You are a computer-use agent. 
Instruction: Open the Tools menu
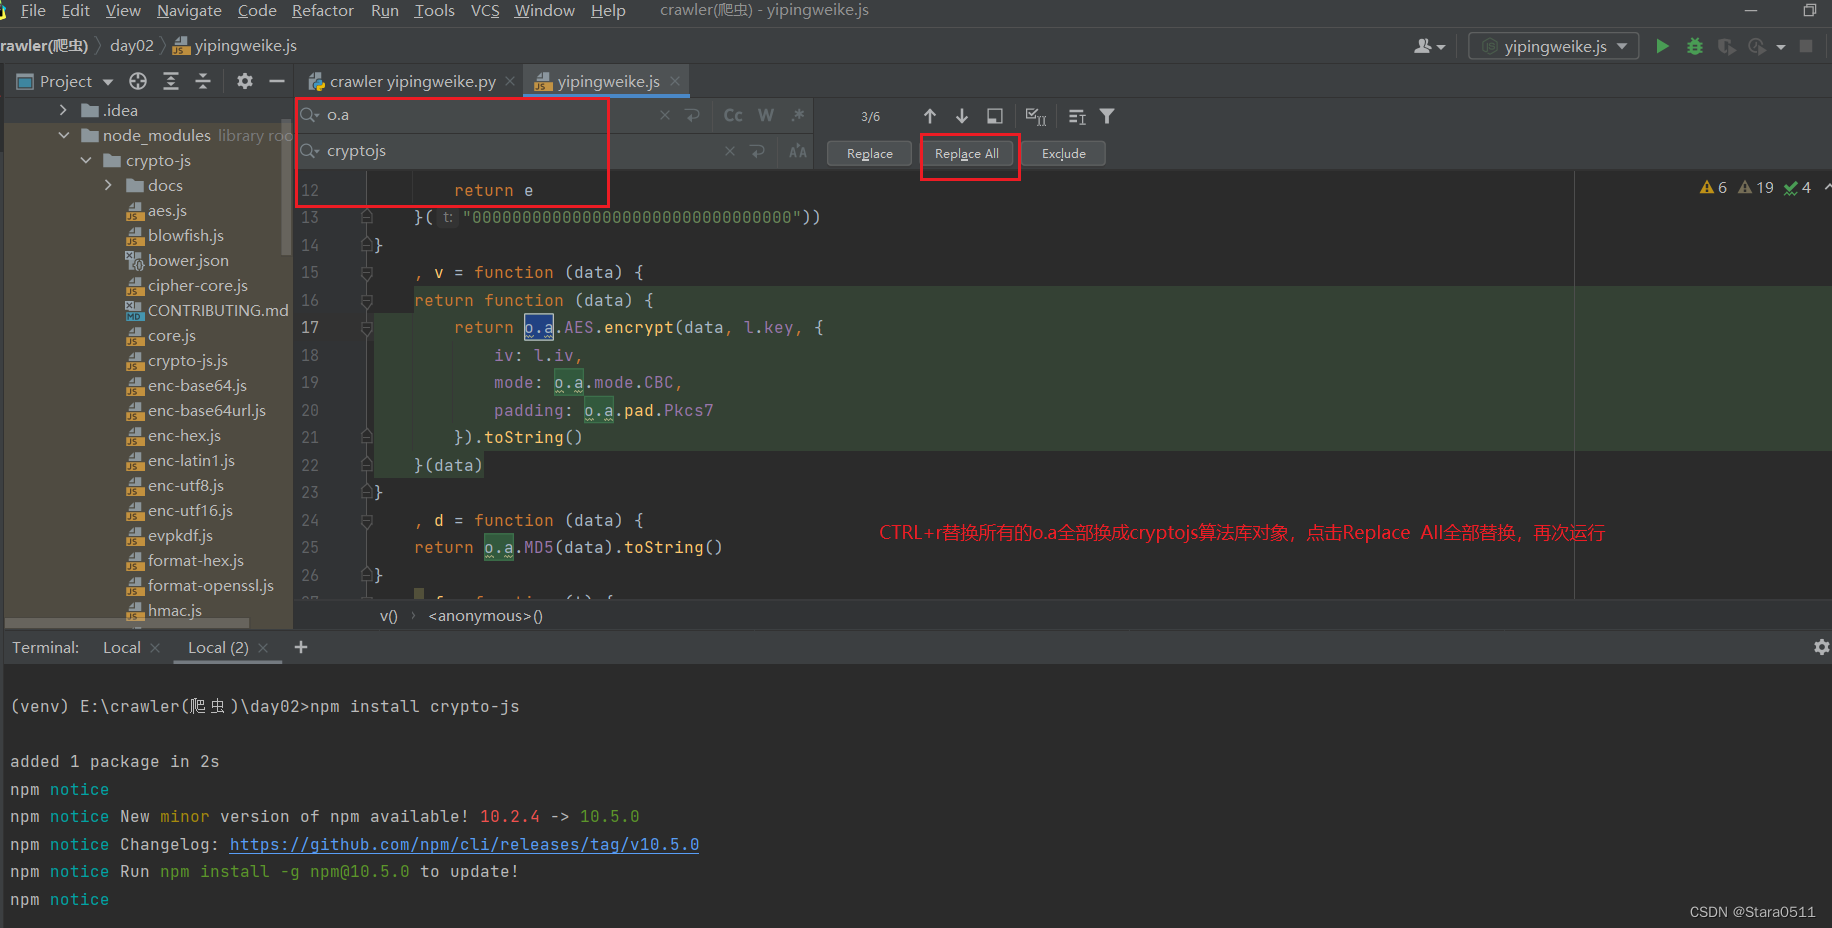tap(434, 10)
